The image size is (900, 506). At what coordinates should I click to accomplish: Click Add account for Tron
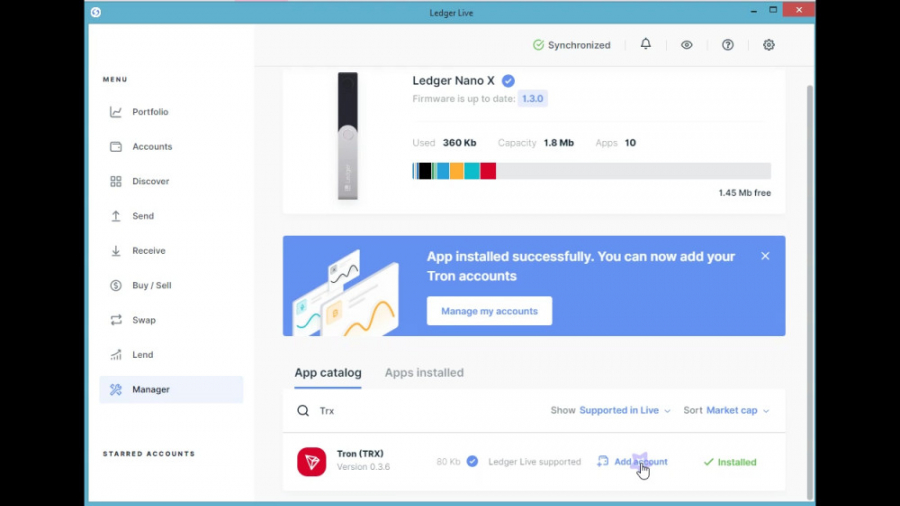pos(633,462)
